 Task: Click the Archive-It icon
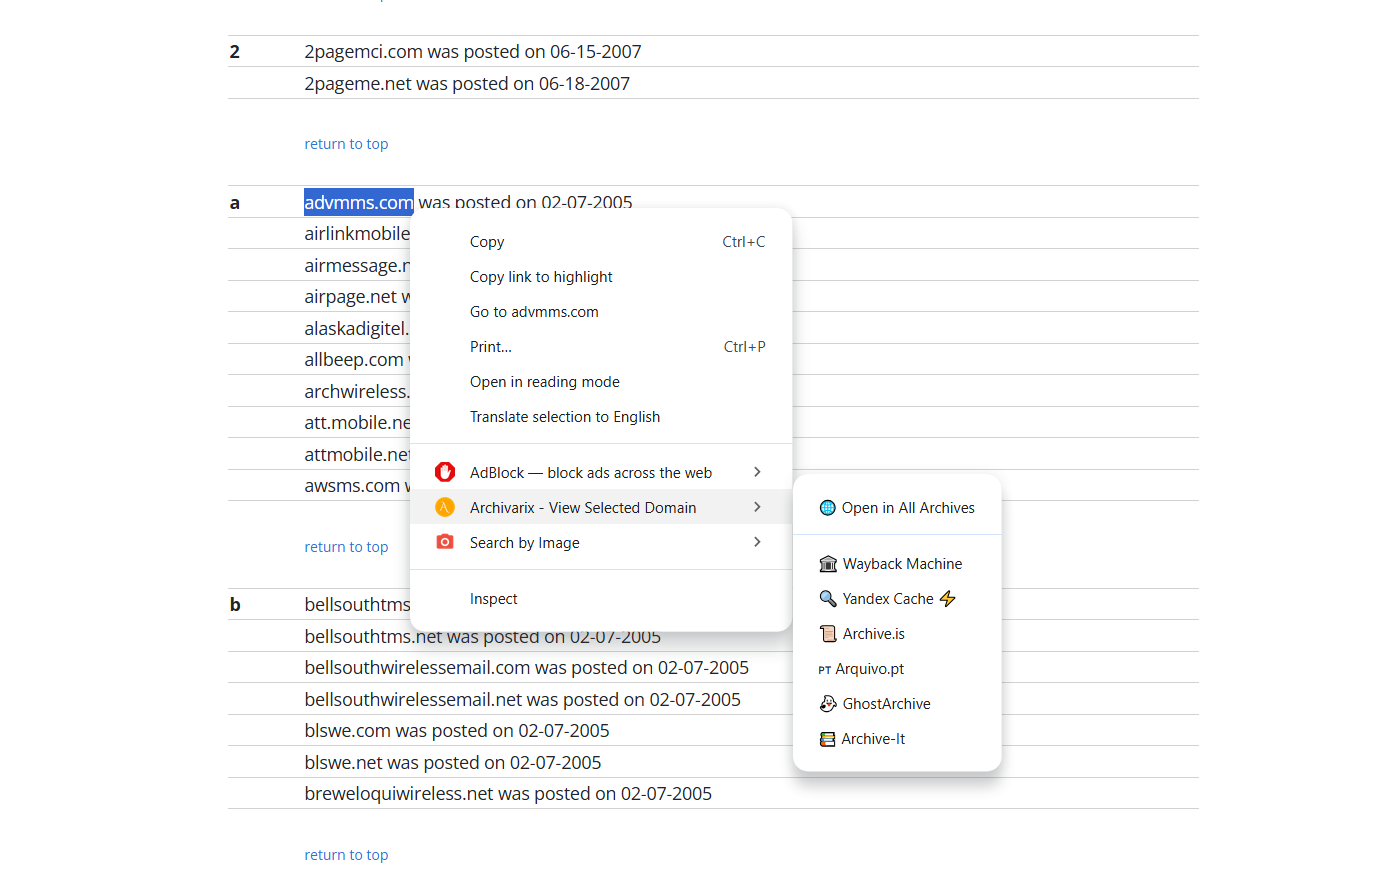(x=827, y=739)
